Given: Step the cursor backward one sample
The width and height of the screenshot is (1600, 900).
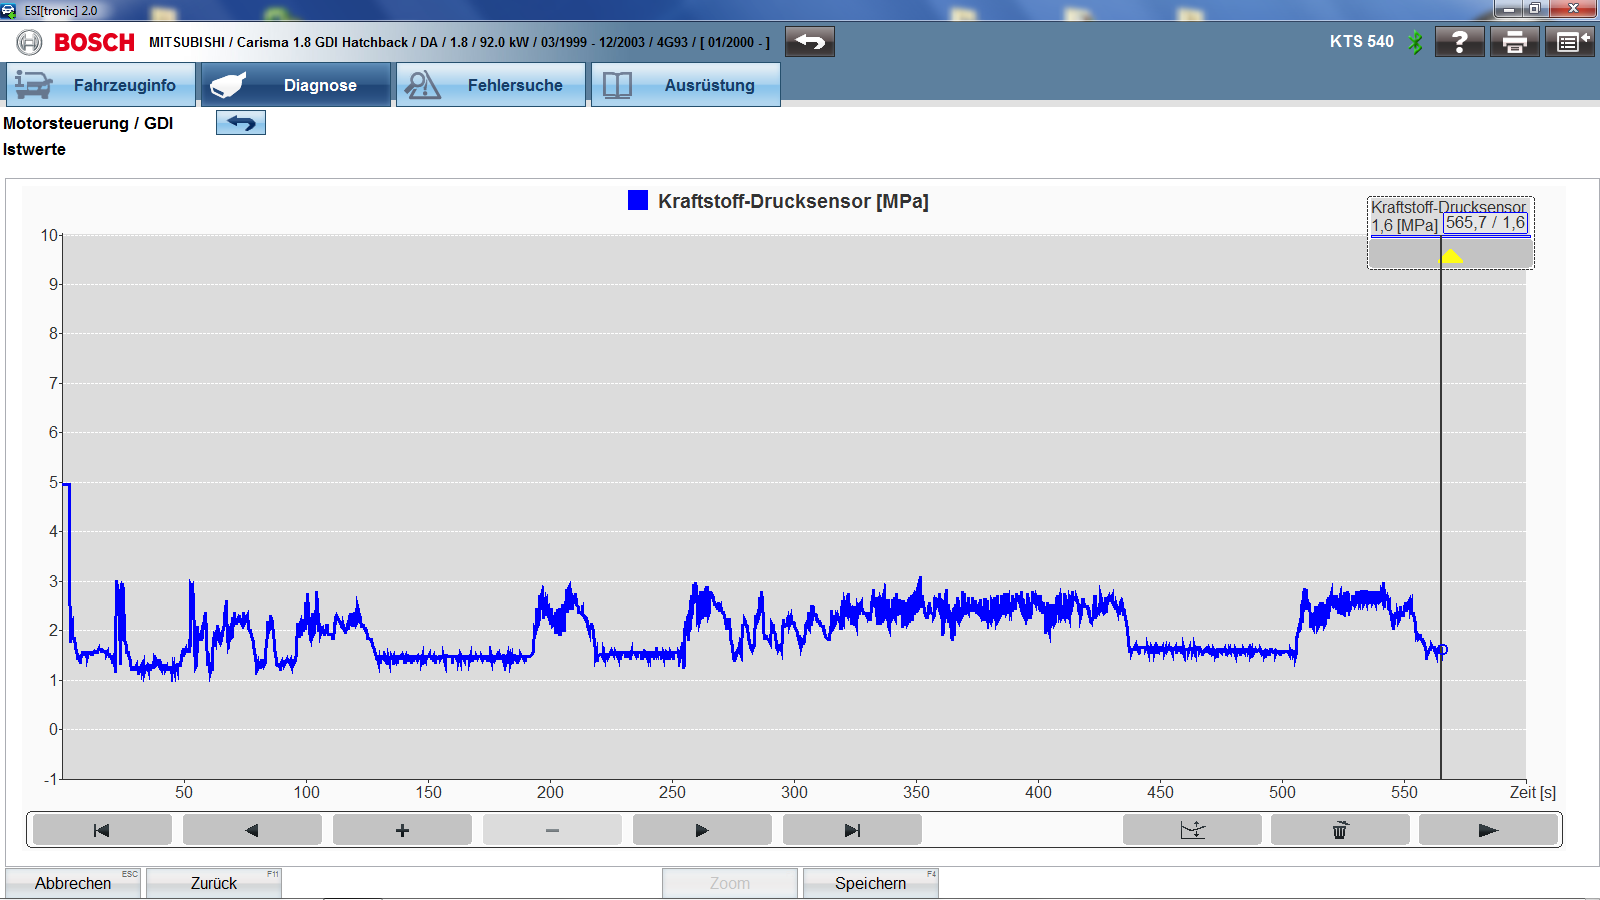Looking at the screenshot, I should 252,830.
